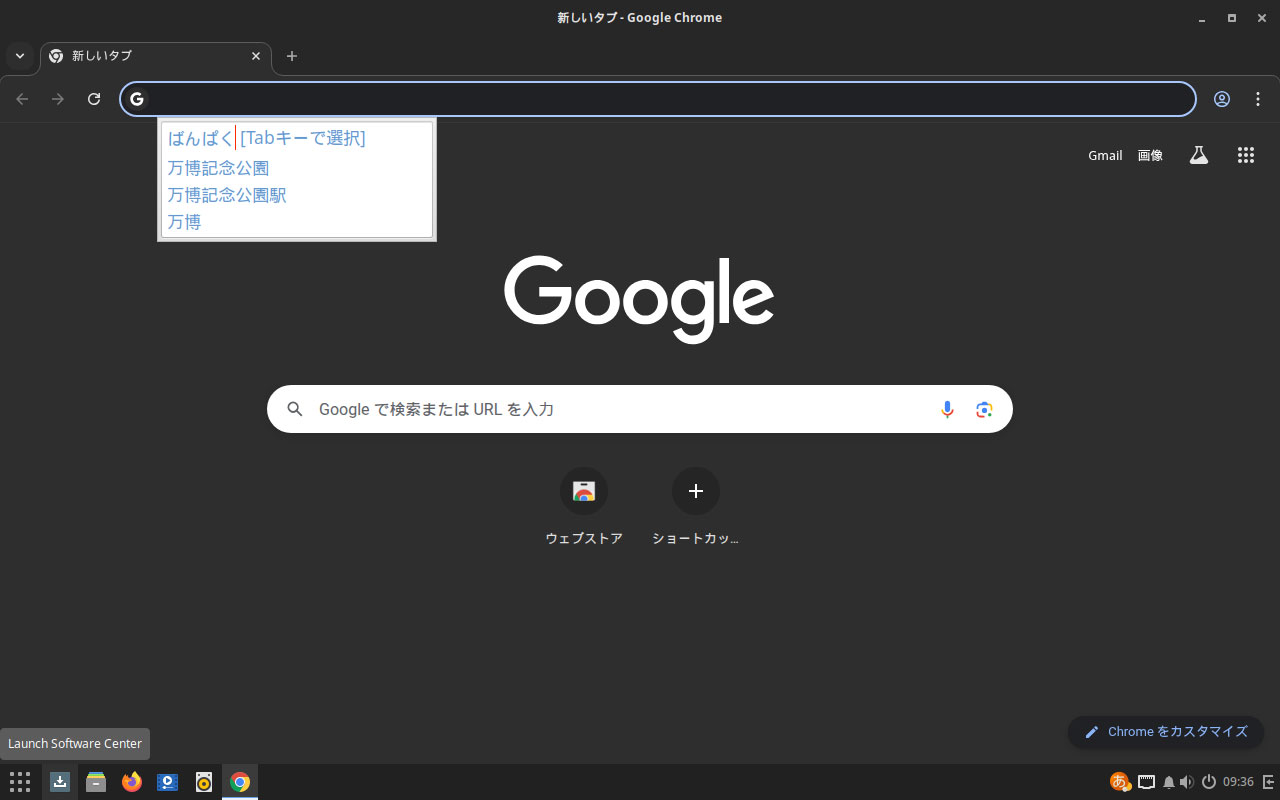Open the Google apps grid

pyautogui.click(x=1245, y=155)
